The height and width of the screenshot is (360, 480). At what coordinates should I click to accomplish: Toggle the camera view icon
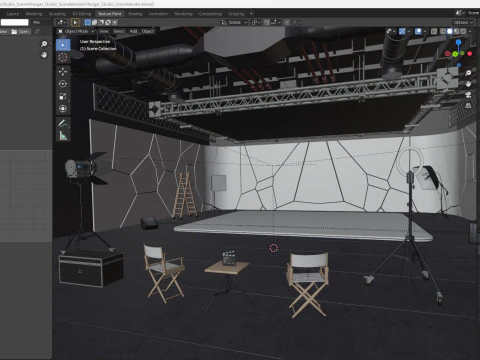[468, 95]
